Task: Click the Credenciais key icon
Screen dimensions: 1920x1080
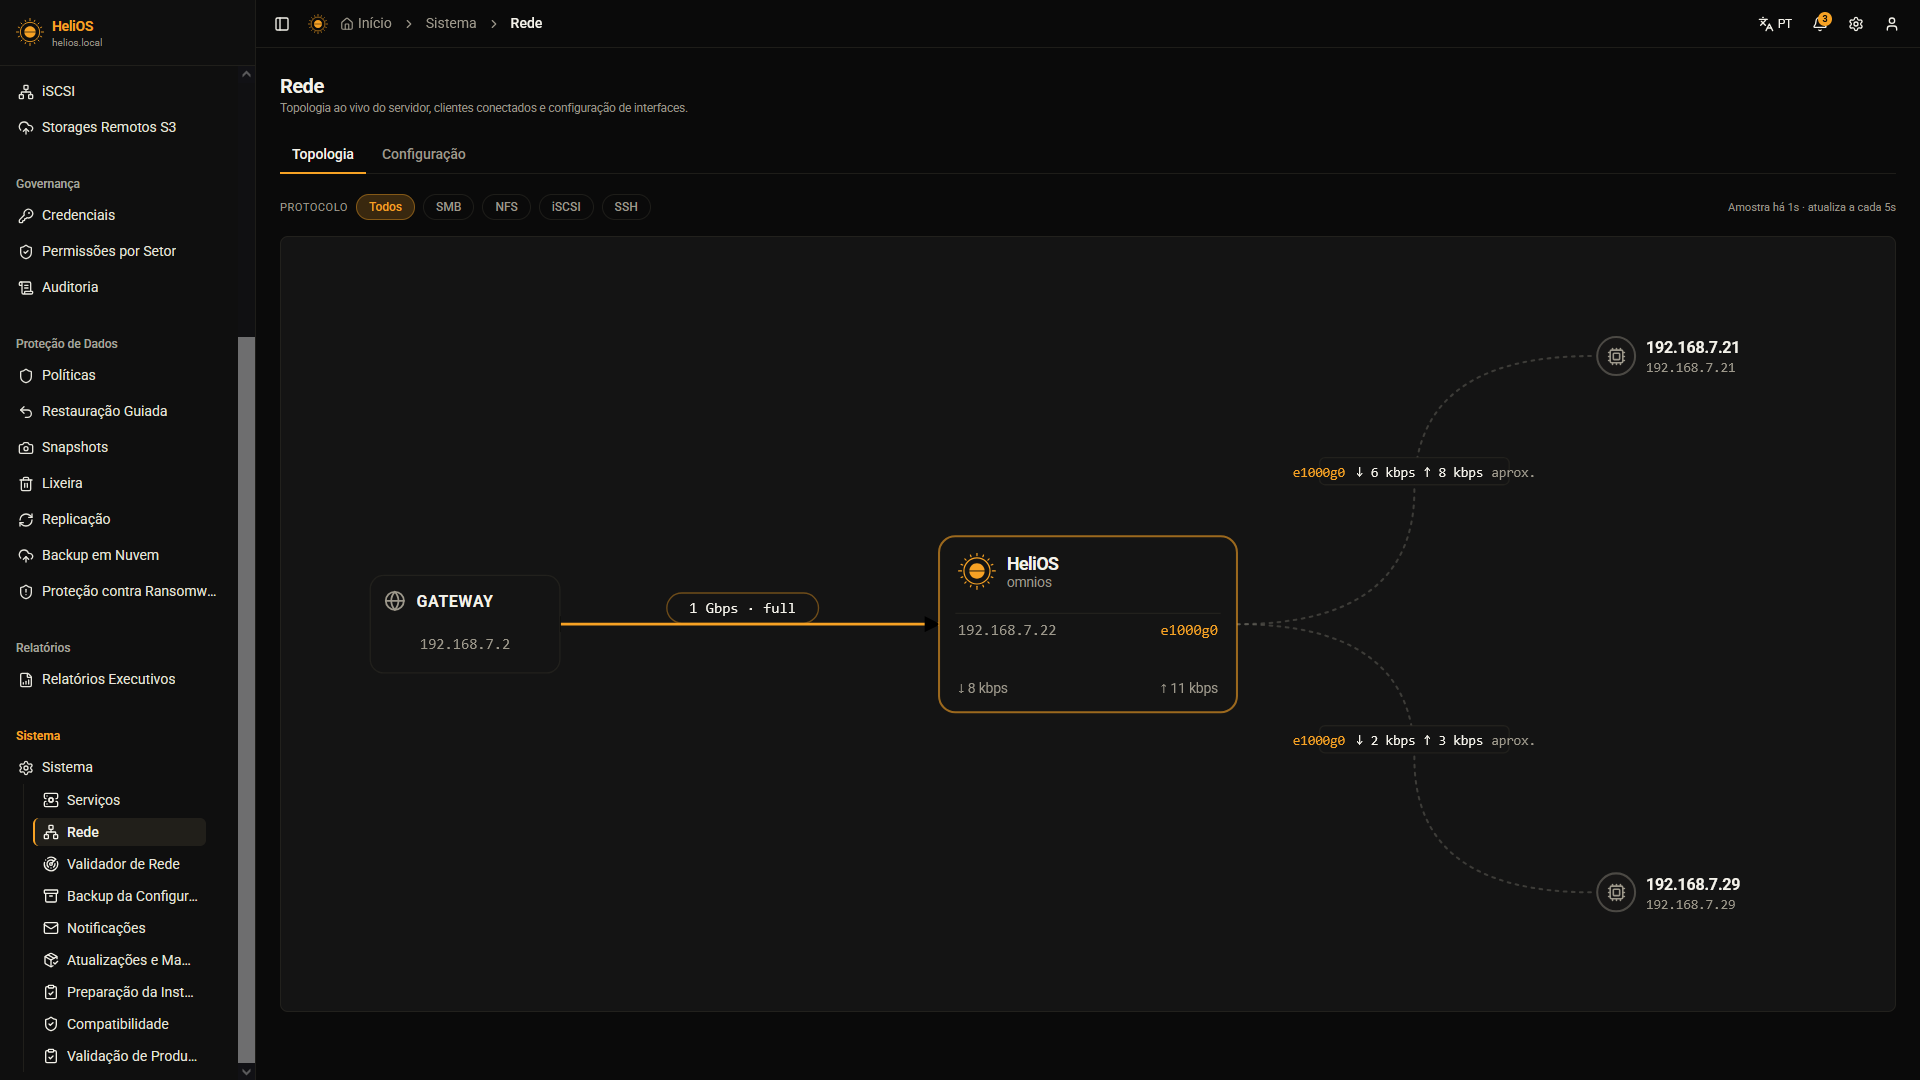Action: [x=26, y=216]
